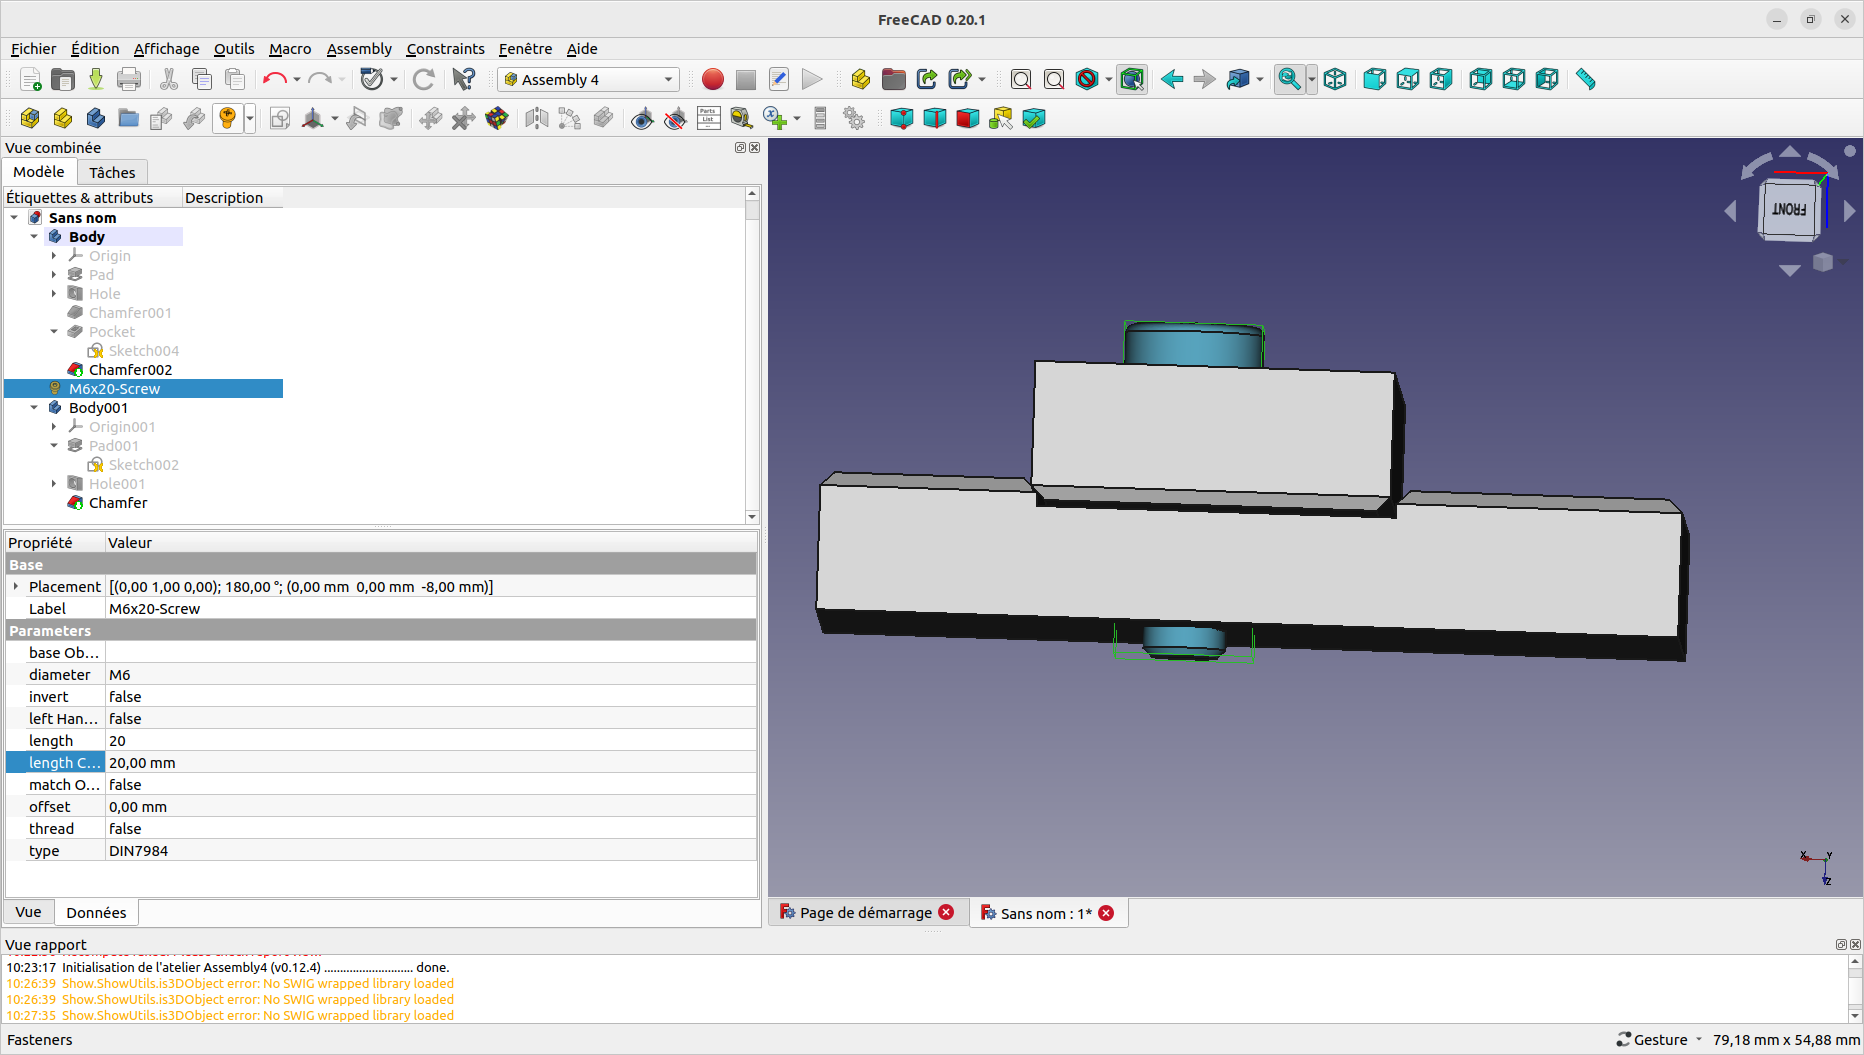Click the What's This help cursor icon

pyautogui.click(x=464, y=79)
